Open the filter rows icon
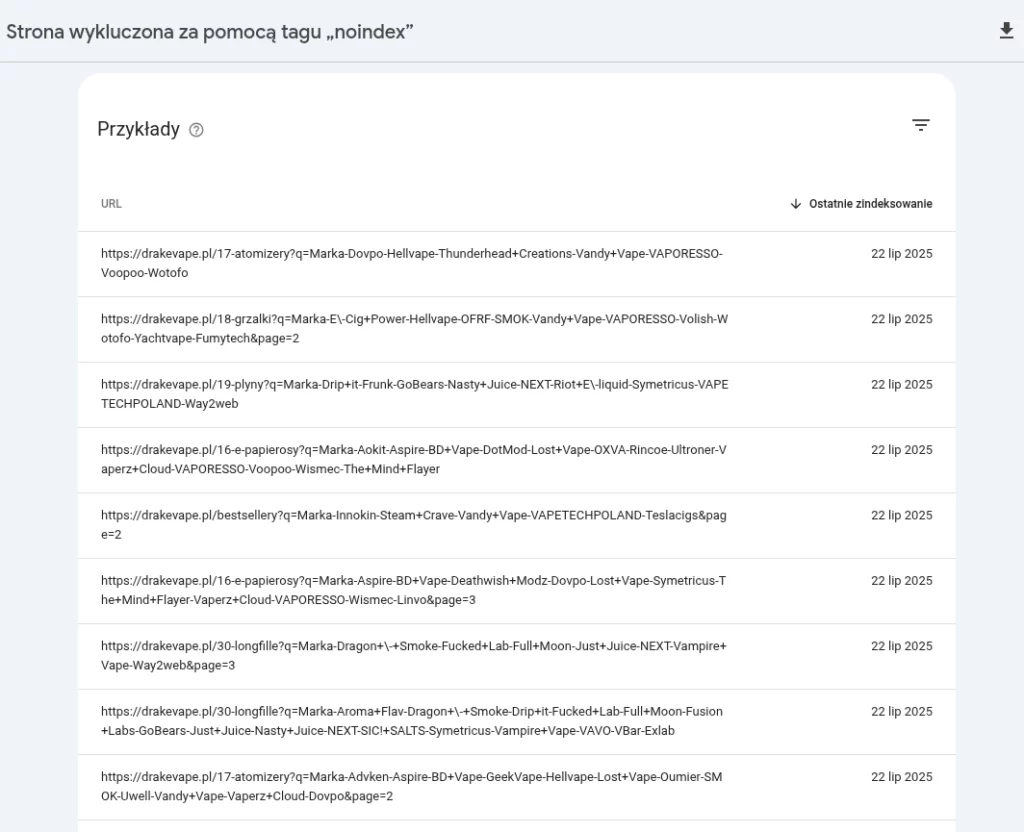The width and height of the screenshot is (1024, 832). click(x=920, y=125)
